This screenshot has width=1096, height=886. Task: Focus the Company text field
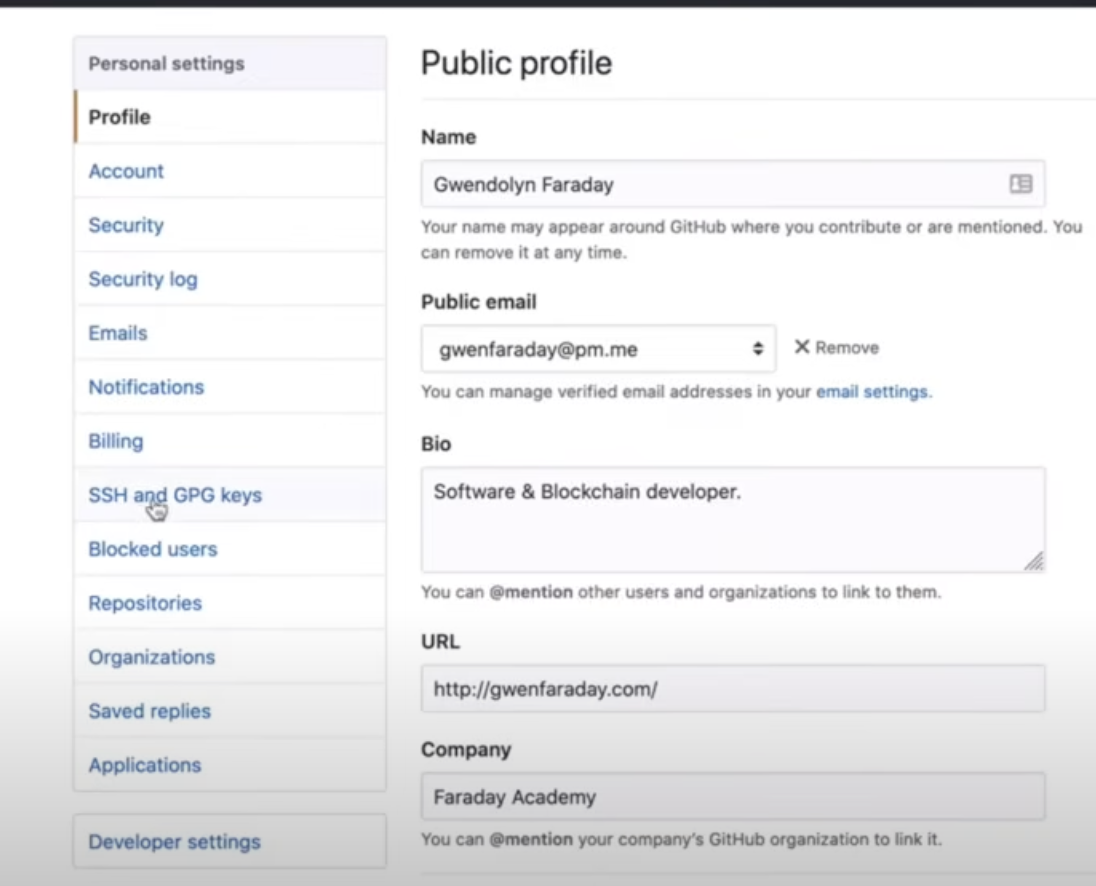(x=732, y=797)
